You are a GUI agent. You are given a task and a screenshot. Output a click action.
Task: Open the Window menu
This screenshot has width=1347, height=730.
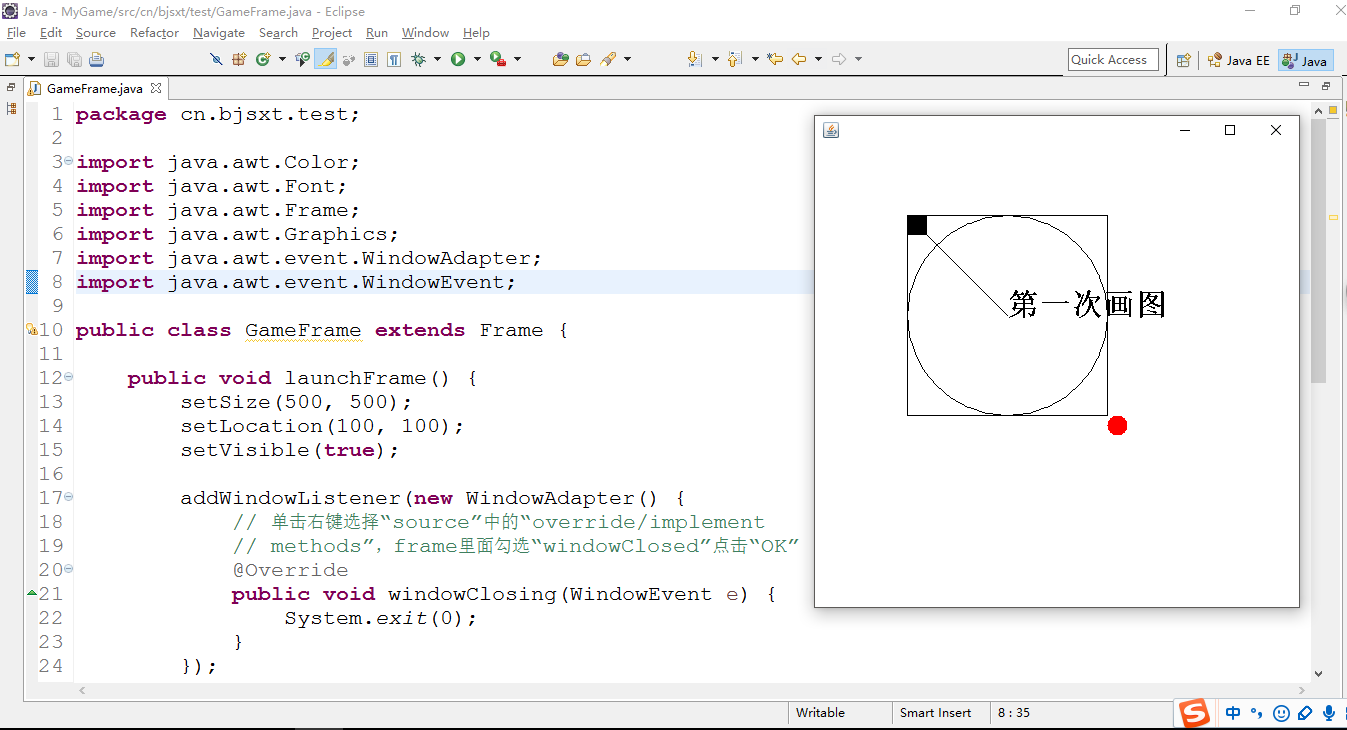[x=425, y=33]
